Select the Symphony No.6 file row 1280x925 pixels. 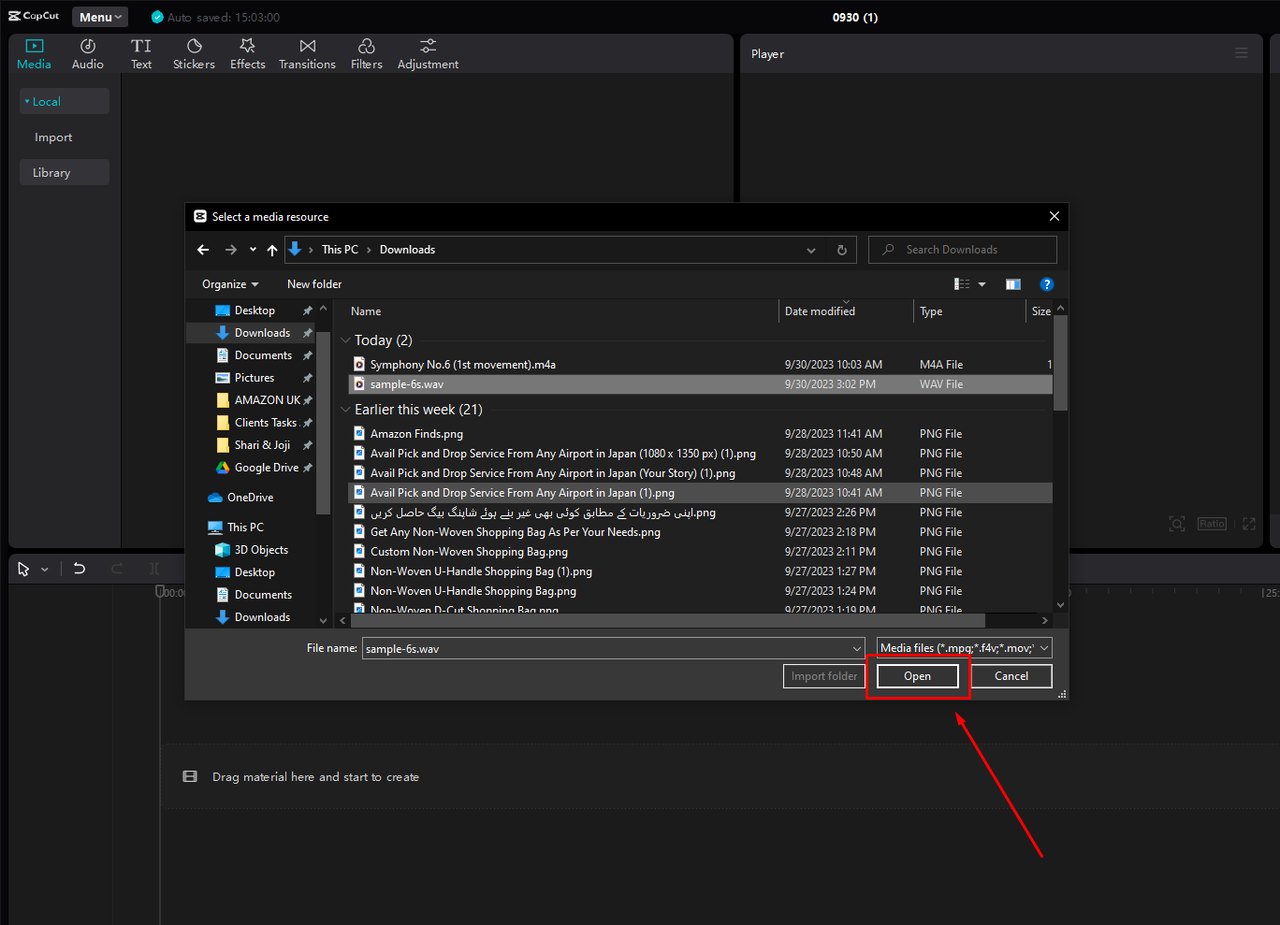pos(465,364)
